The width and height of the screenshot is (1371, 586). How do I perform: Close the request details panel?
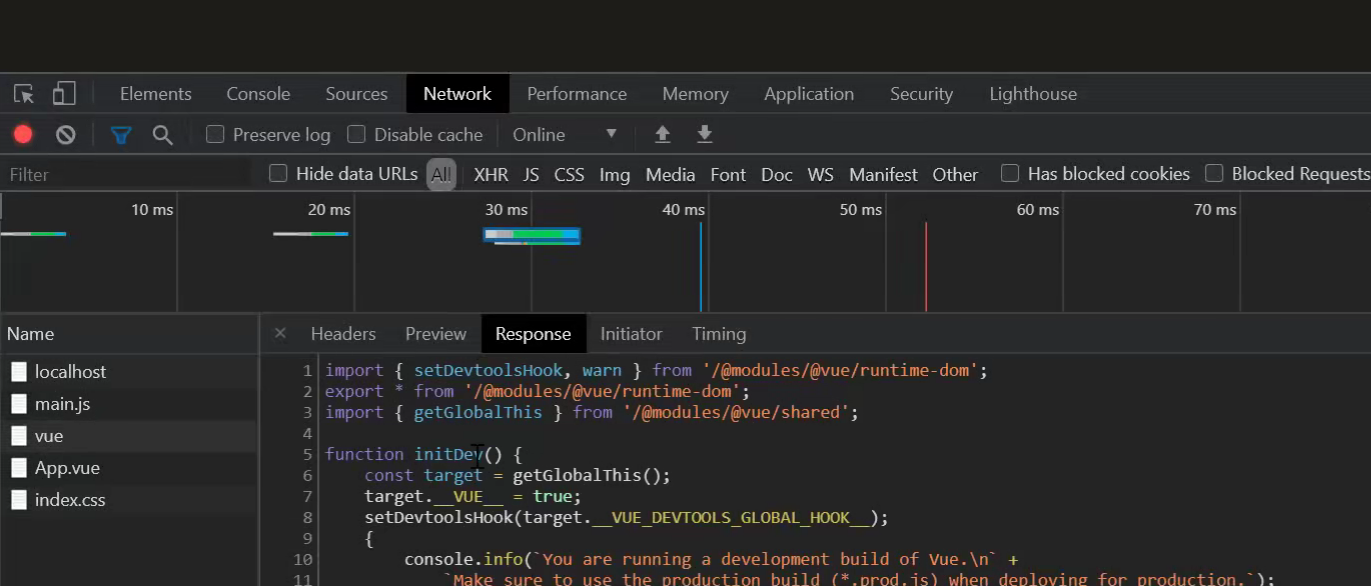pyautogui.click(x=280, y=333)
